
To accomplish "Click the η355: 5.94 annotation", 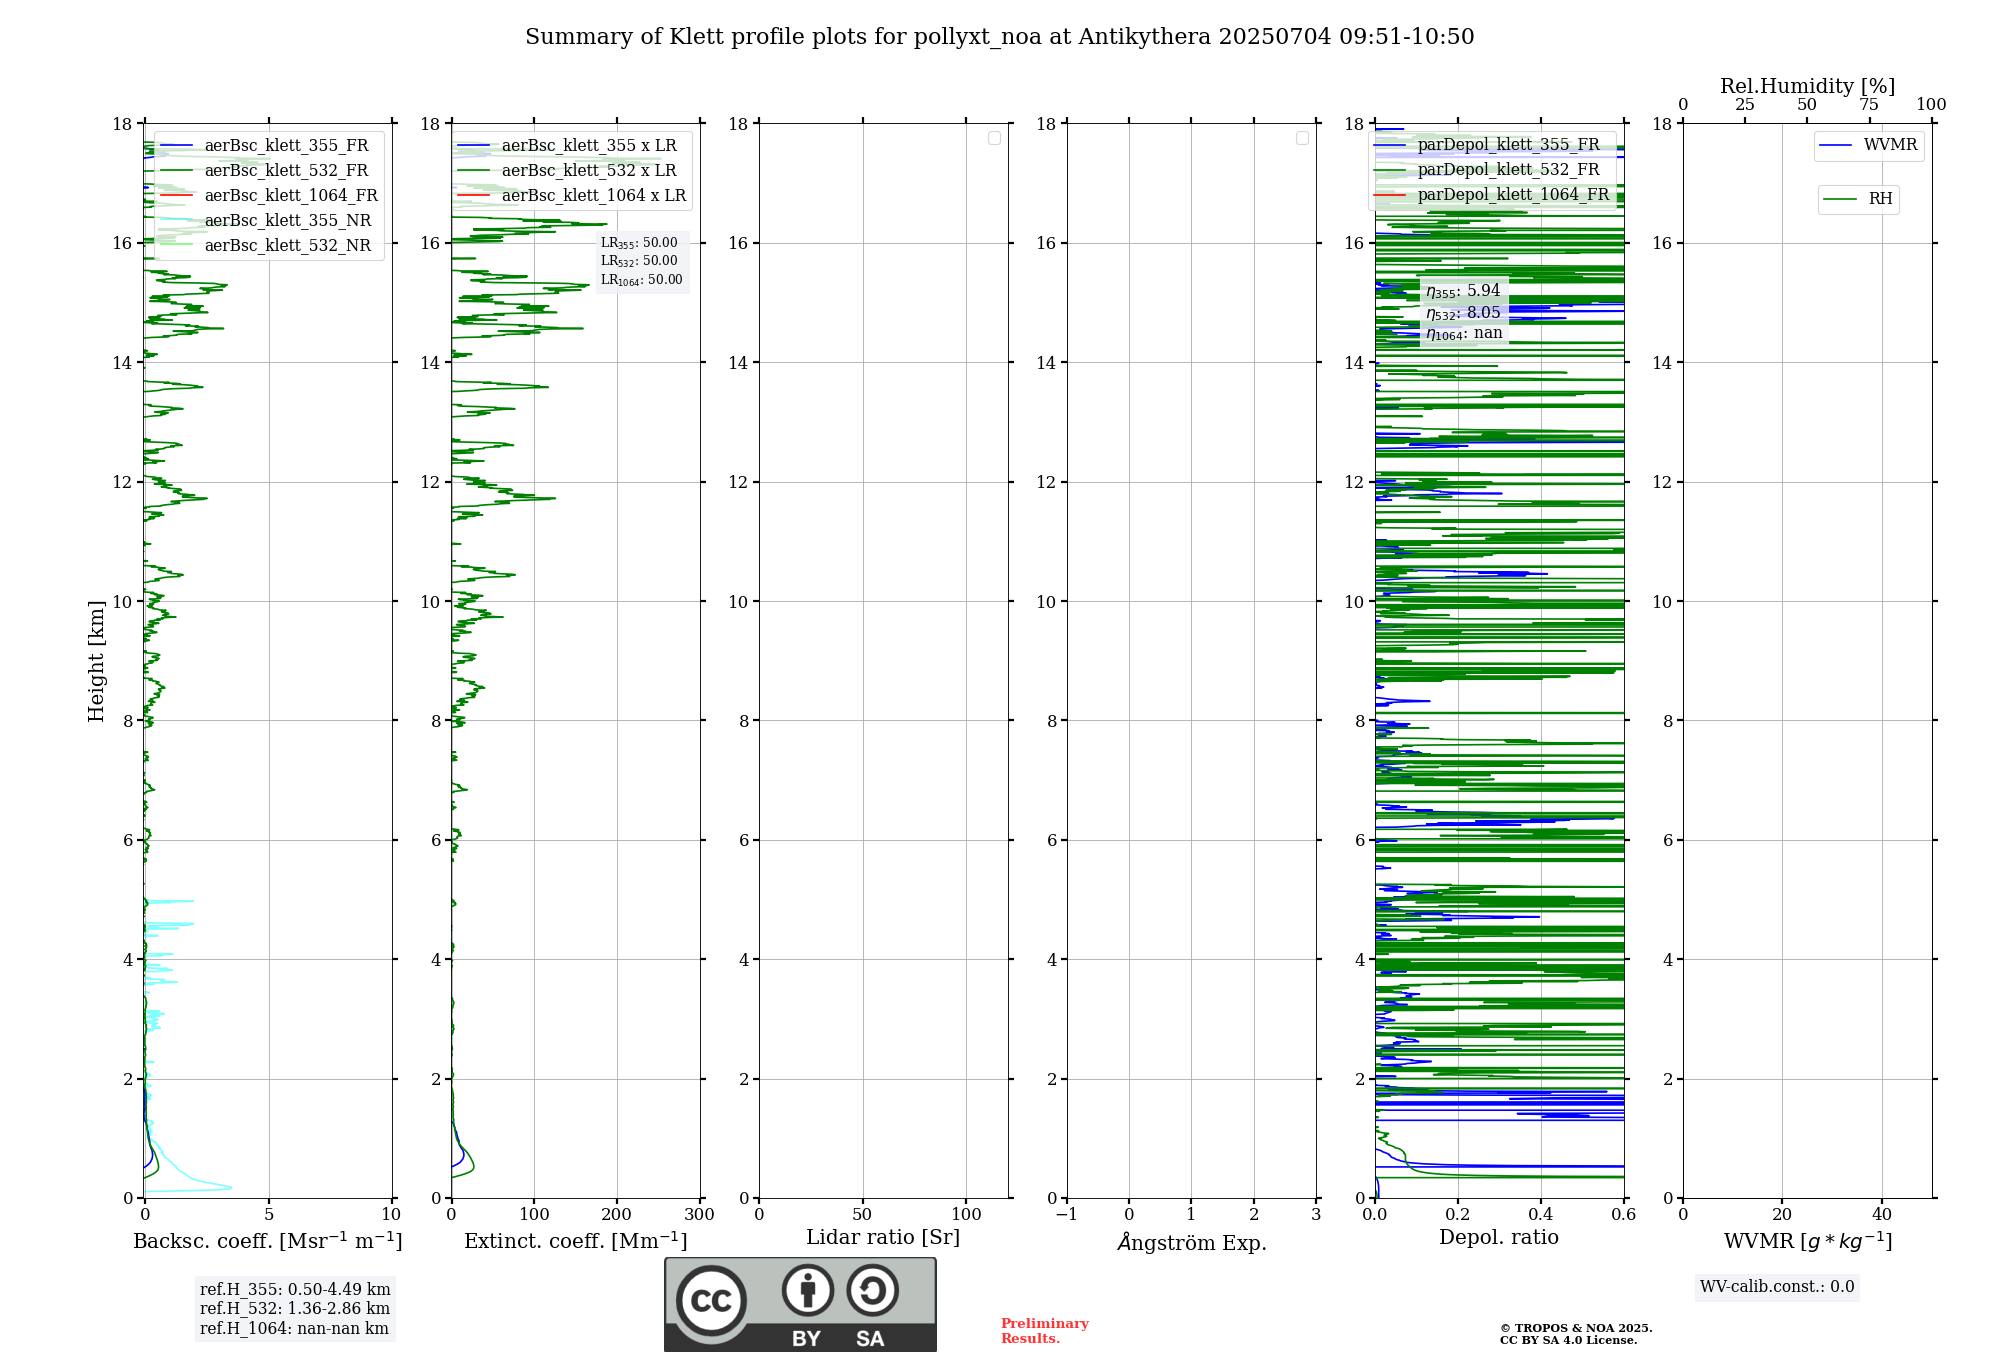I will 1463,291.
